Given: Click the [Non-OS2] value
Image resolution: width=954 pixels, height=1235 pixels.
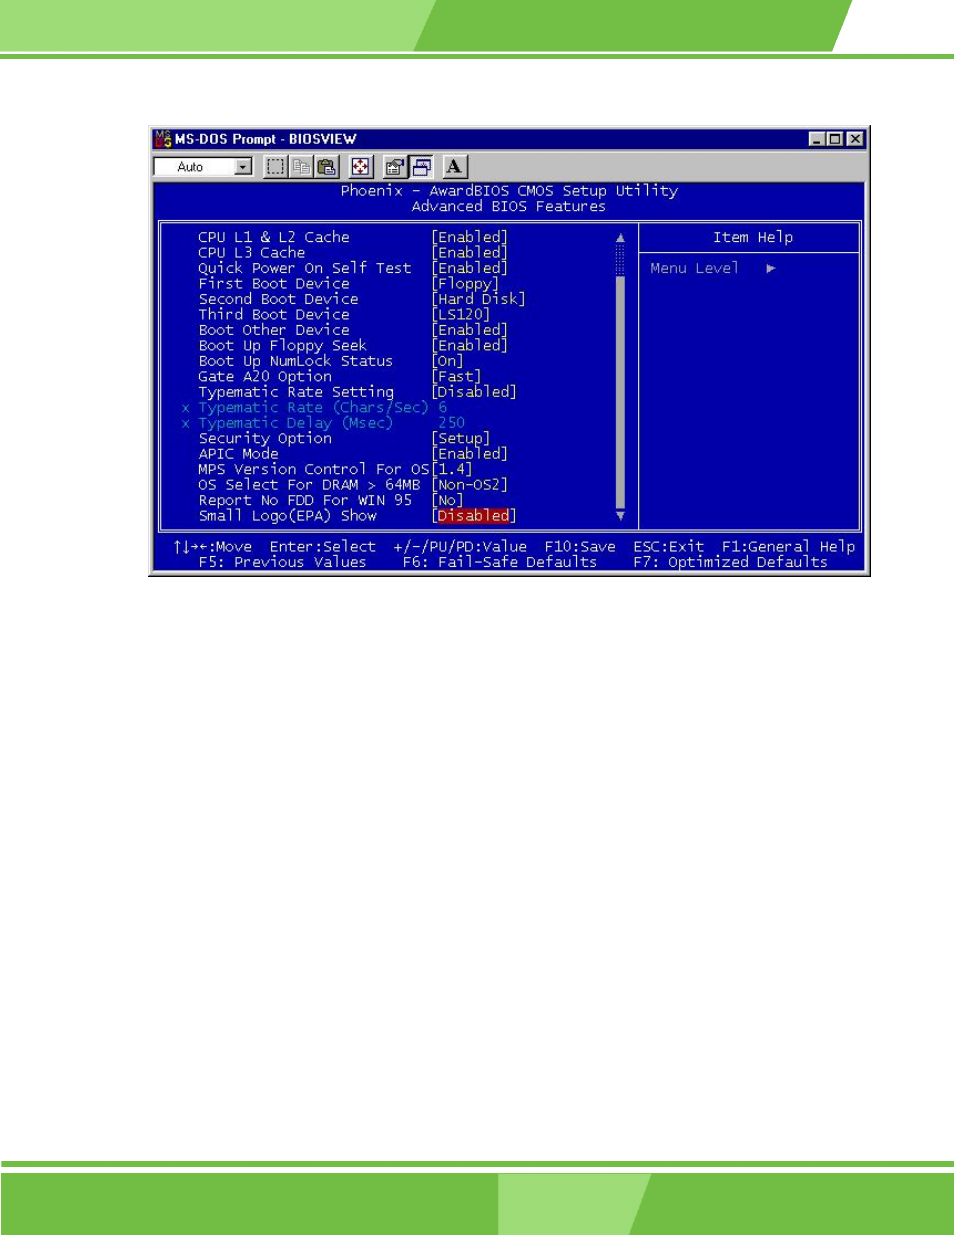Looking at the screenshot, I should click(470, 485).
